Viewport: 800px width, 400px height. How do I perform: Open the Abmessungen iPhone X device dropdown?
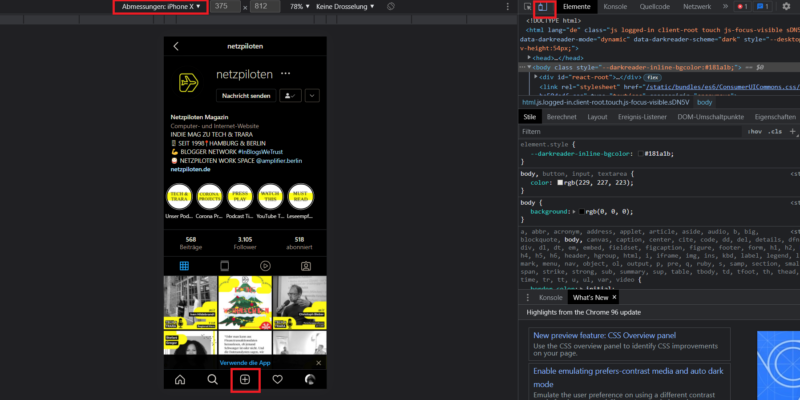coord(160,7)
